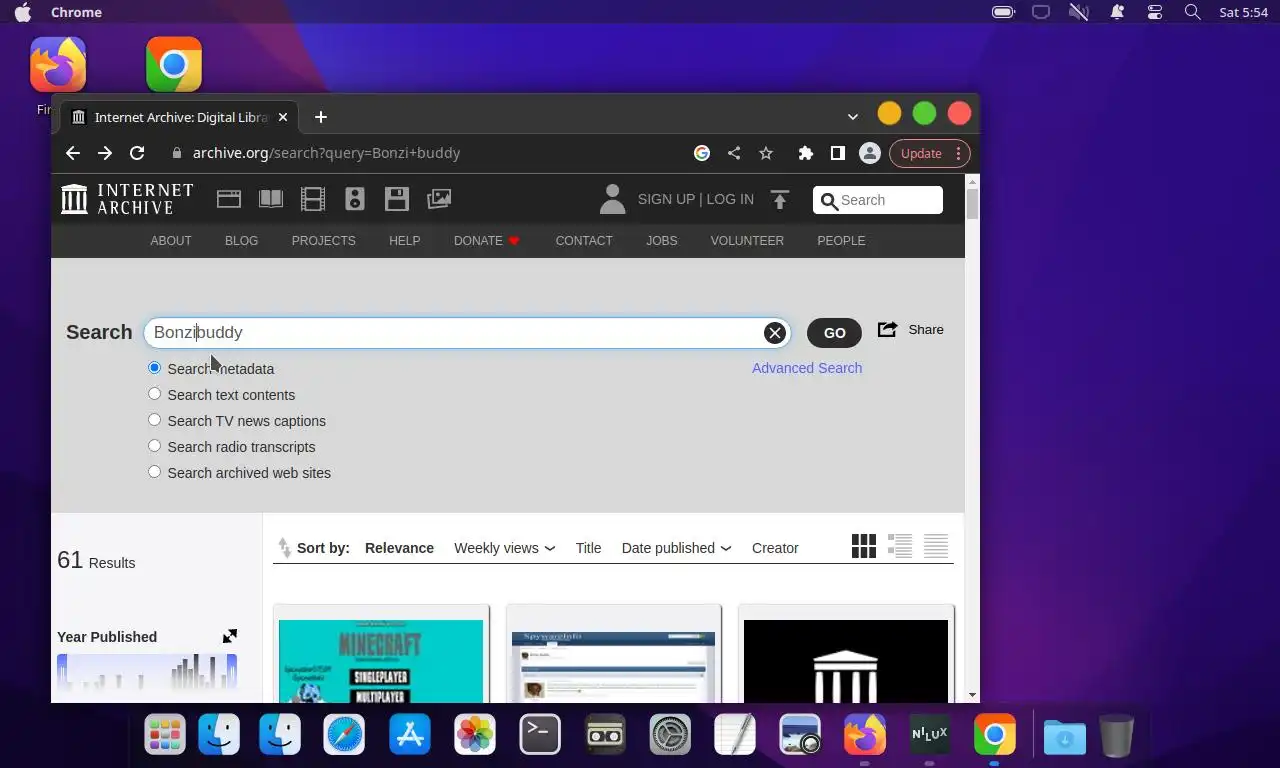1280x768 pixels.
Task: Open the Spotlight search in menu bar
Action: tap(1192, 12)
